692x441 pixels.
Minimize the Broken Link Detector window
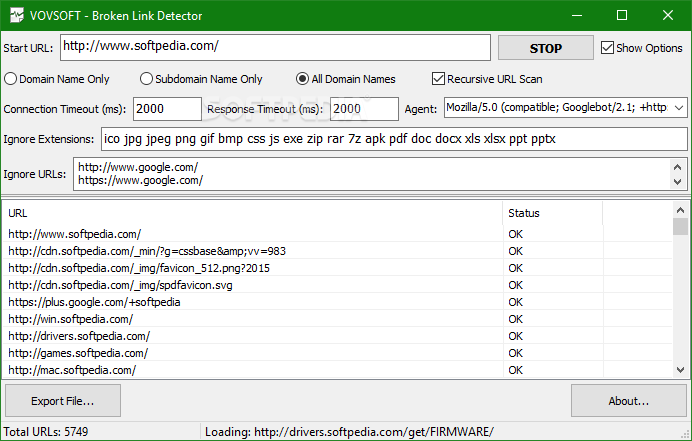[576, 15]
